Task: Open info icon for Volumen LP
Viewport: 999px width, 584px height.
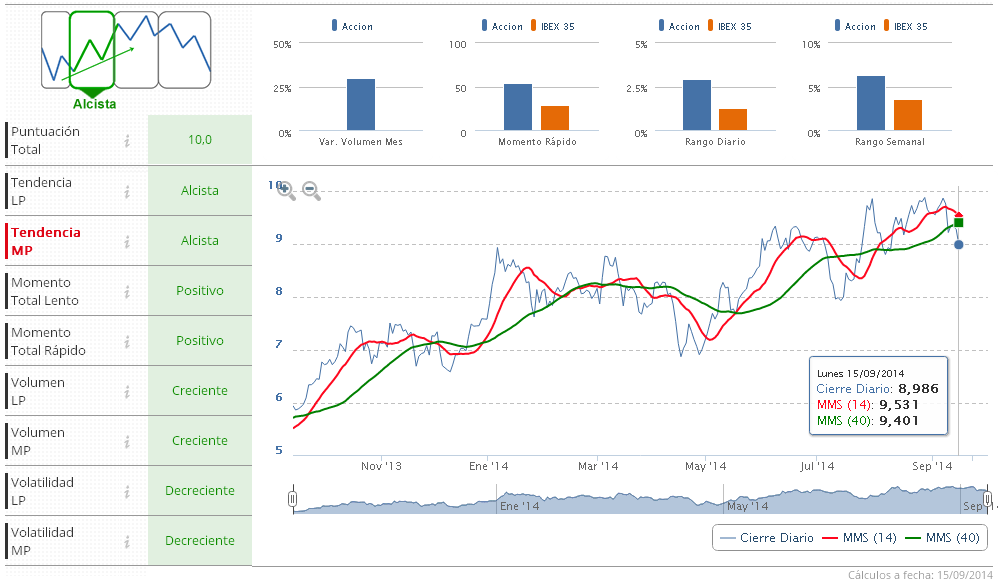Action: [x=128, y=391]
